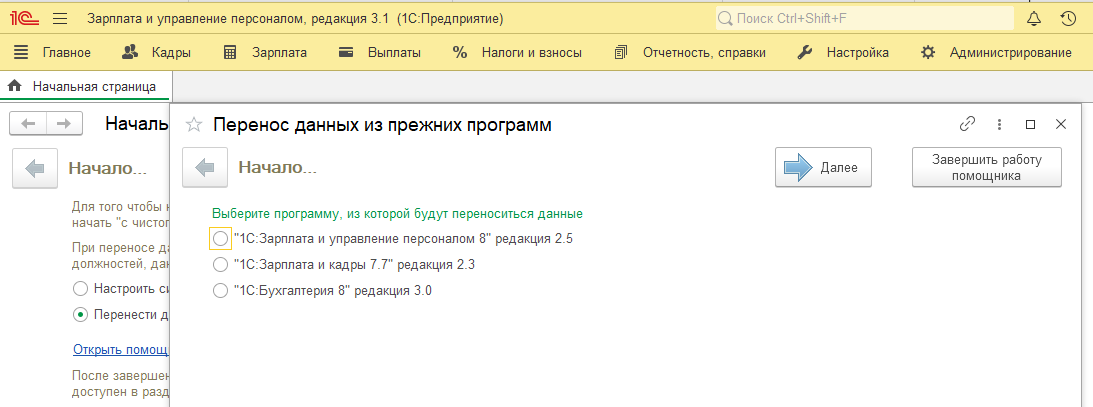Screen dimensions: 1093x407
Task: Open the Отчетность, справки section
Action: pyautogui.click(x=689, y=52)
